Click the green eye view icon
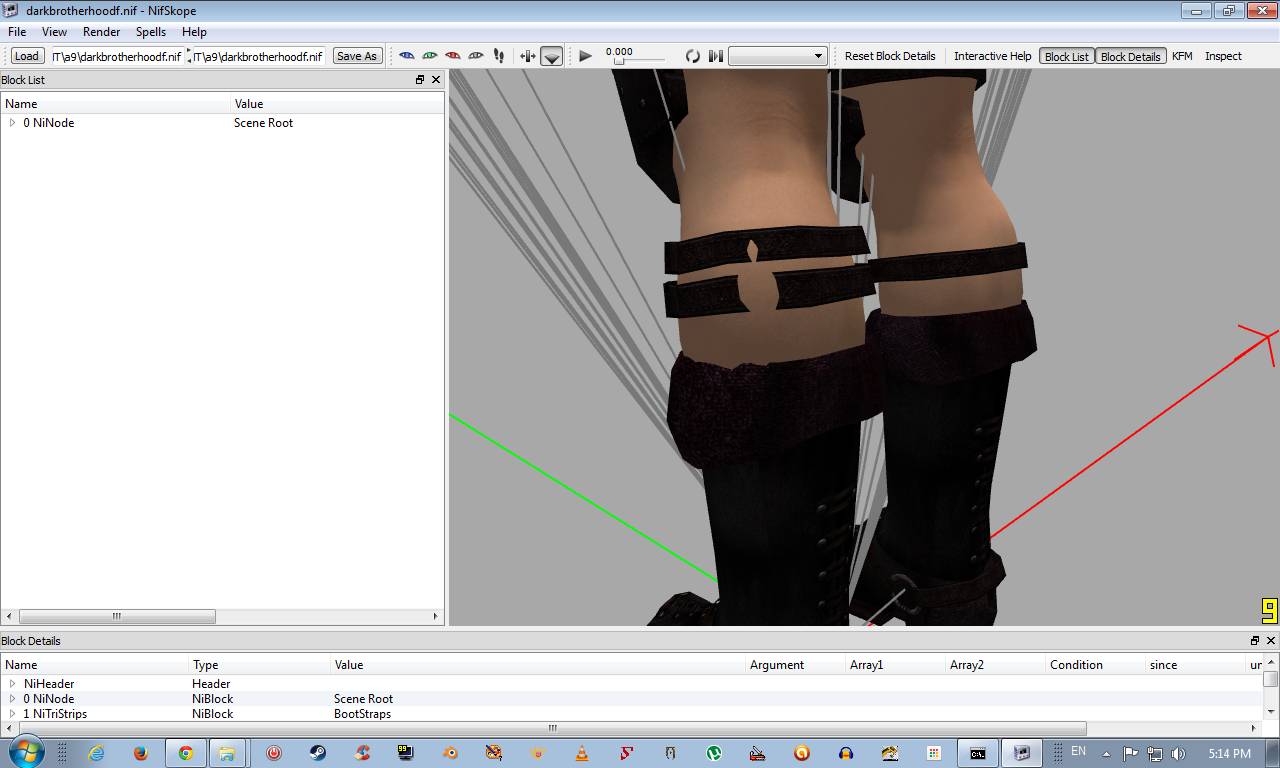 pos(430,56)
